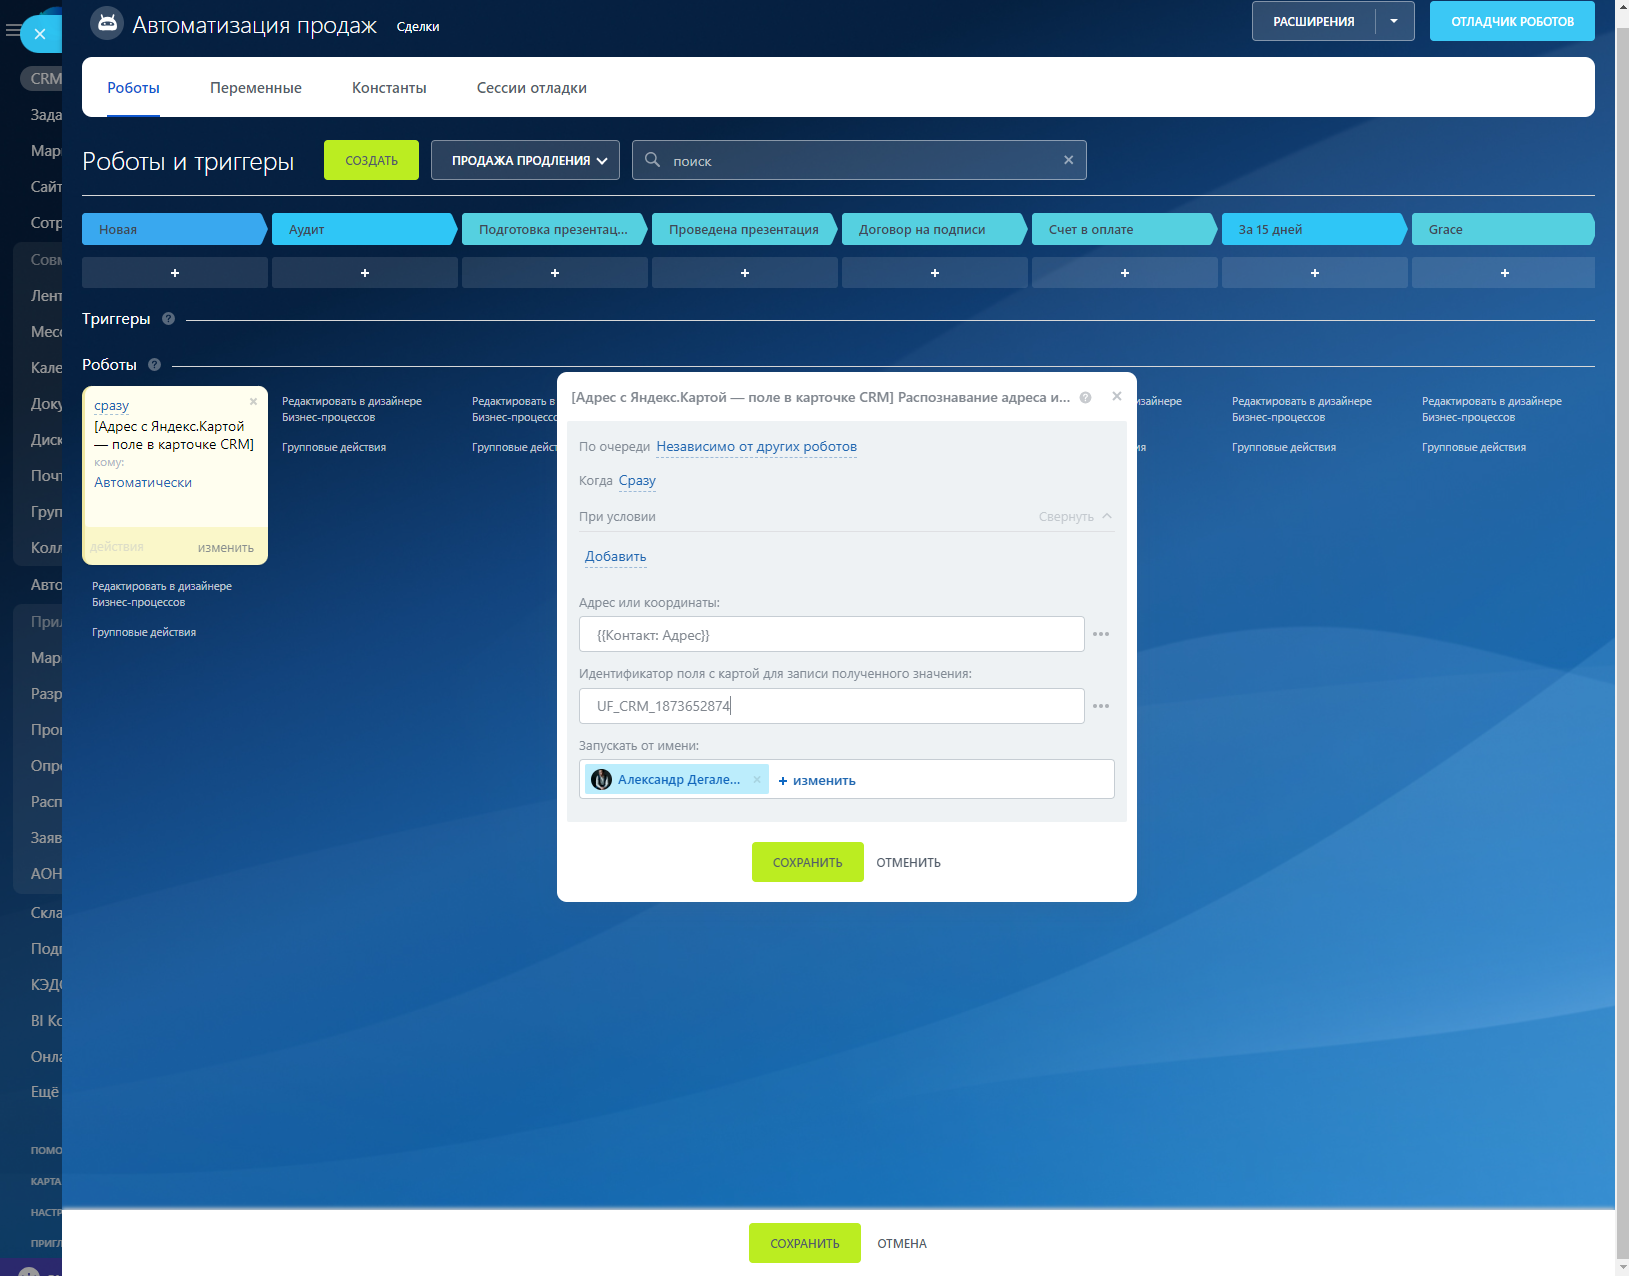The image size is (1629, 1276).
Task: Cancel the robot dialog with Отменить
Action: (x=908, y=862)
